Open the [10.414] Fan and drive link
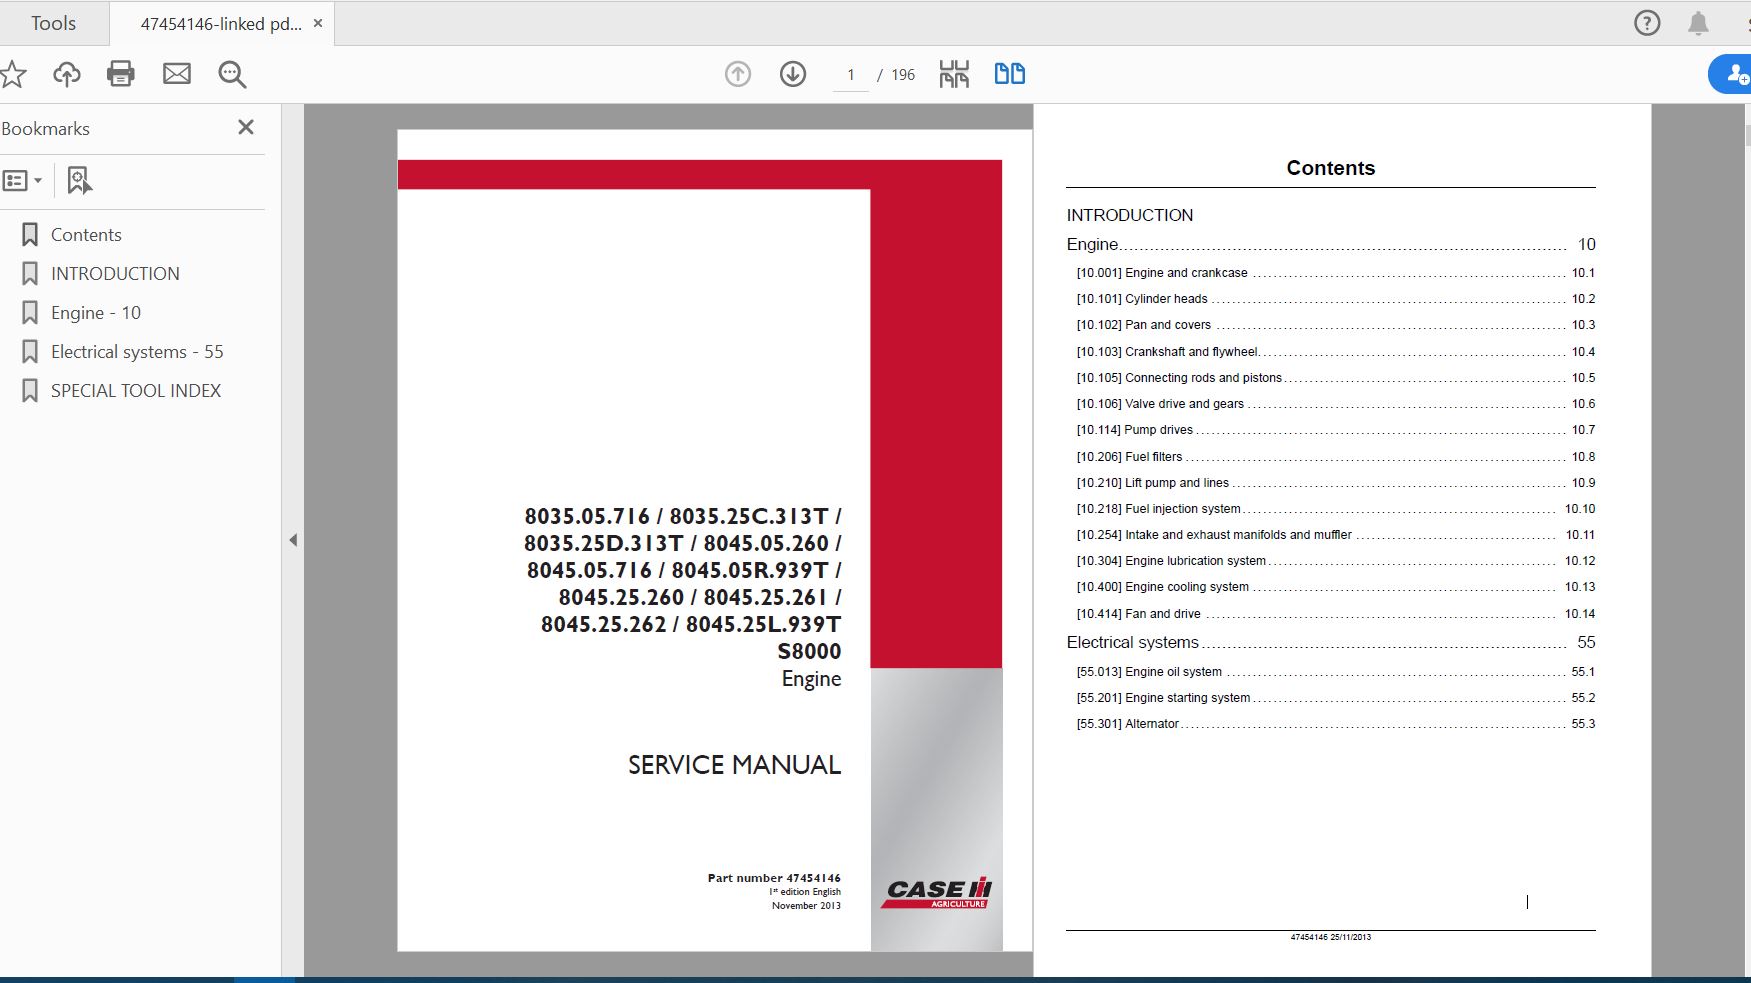Screen dimensions: 1751x983 1336,614
